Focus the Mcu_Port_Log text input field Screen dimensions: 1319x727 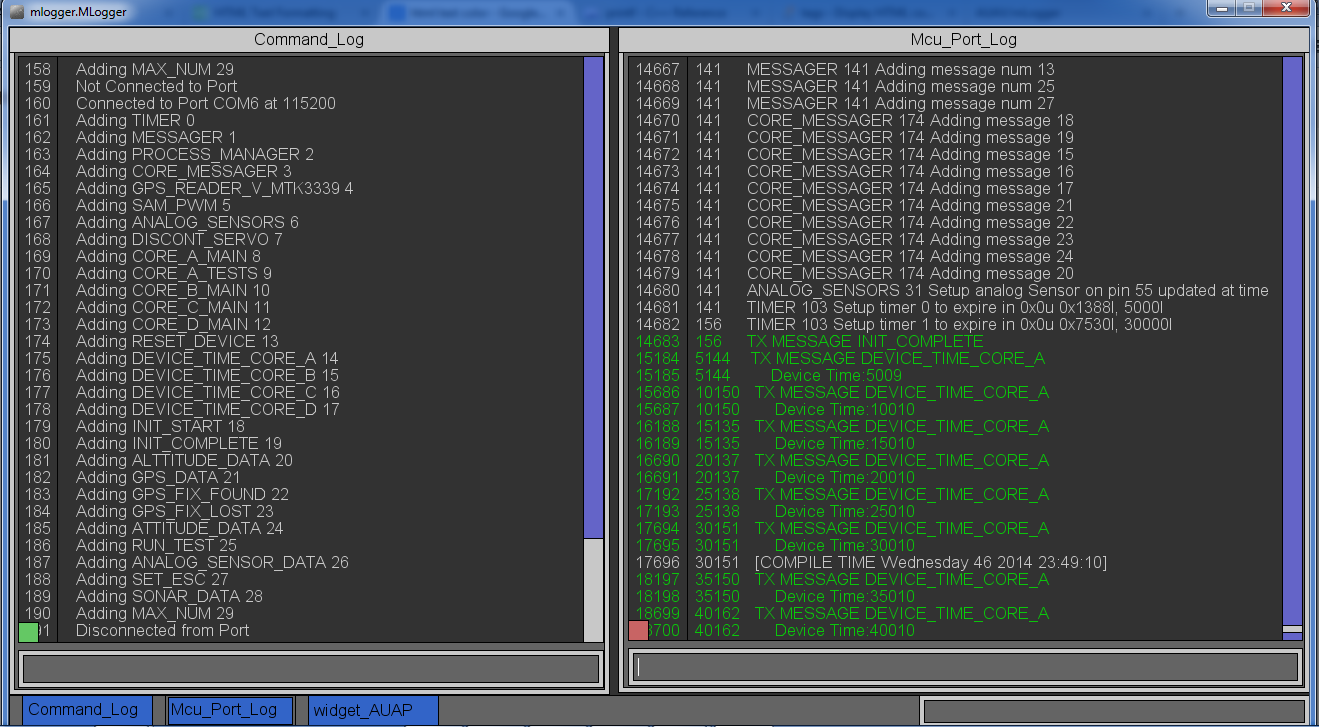965,667
